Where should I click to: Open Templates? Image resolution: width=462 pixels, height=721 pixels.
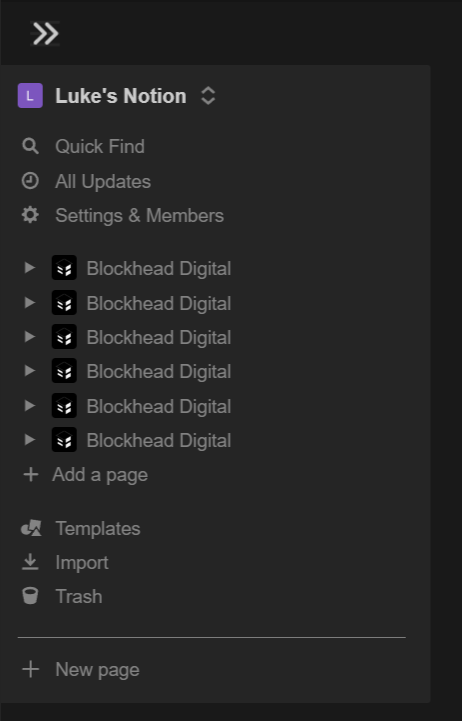(98, 529)
